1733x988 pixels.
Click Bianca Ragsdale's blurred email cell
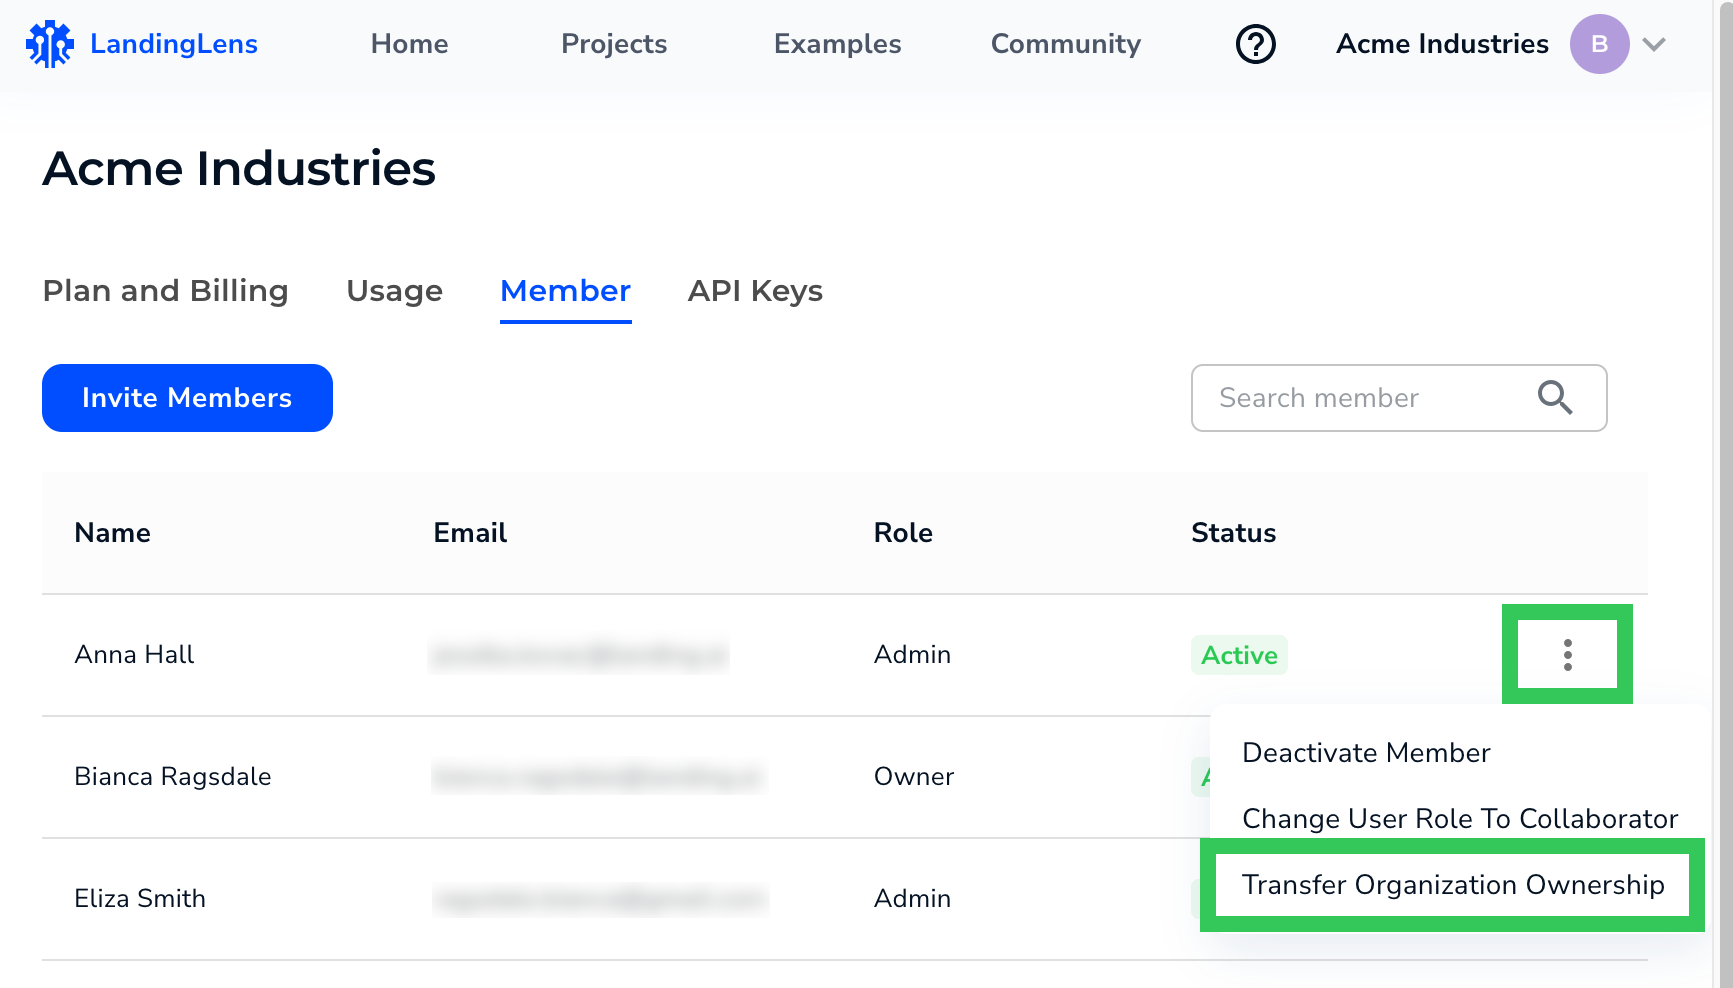tap(598, 777)
